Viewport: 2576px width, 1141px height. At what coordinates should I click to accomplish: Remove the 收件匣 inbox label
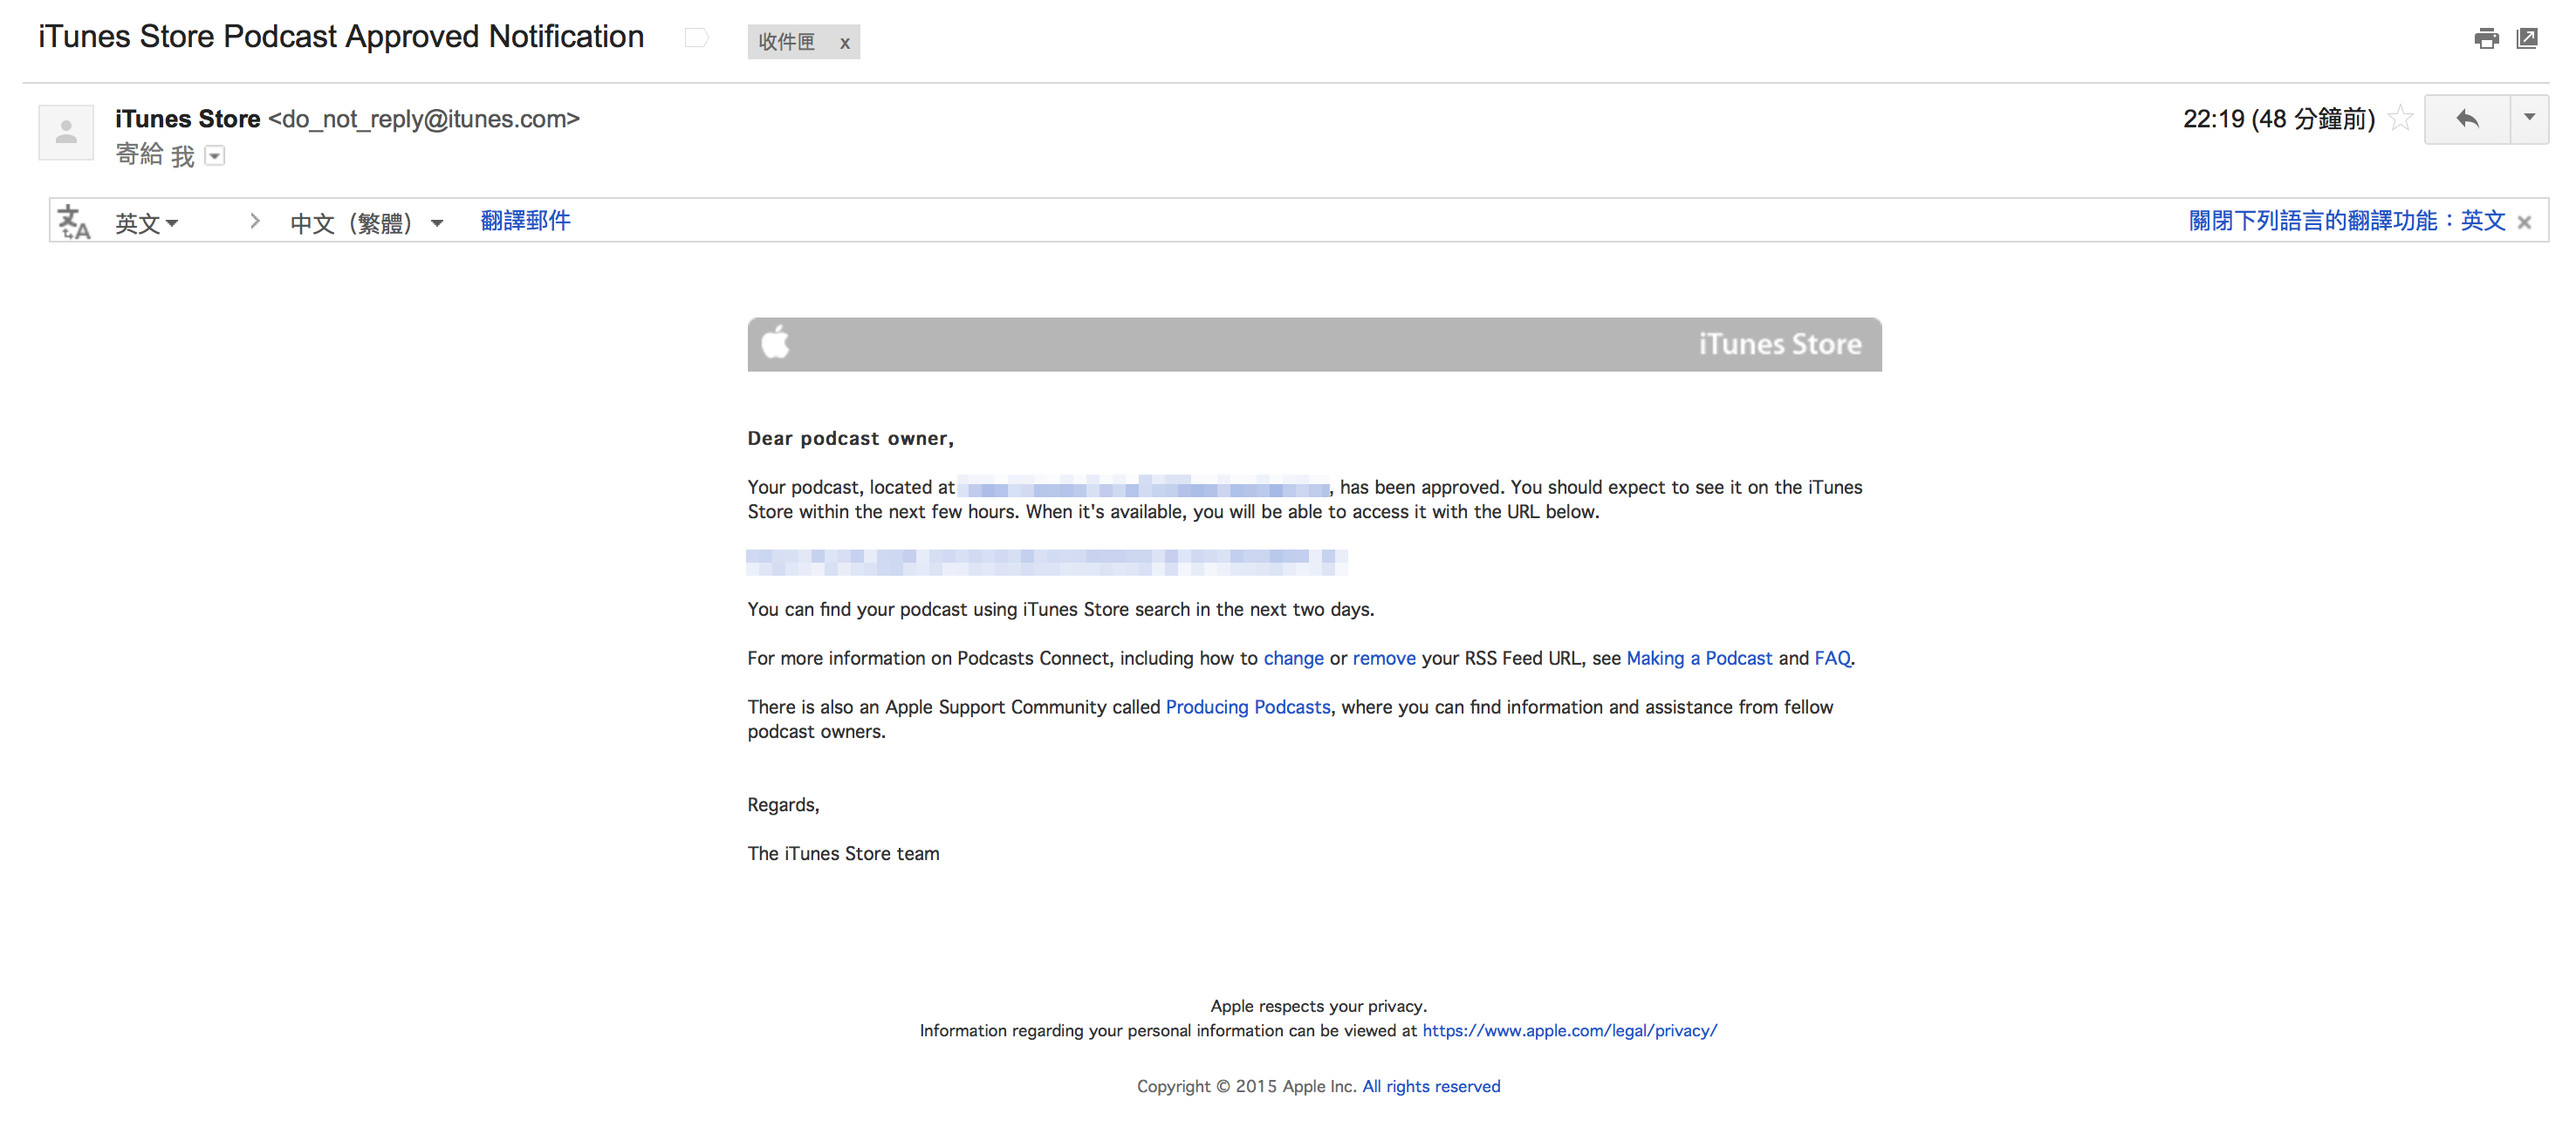pos(845,43)
